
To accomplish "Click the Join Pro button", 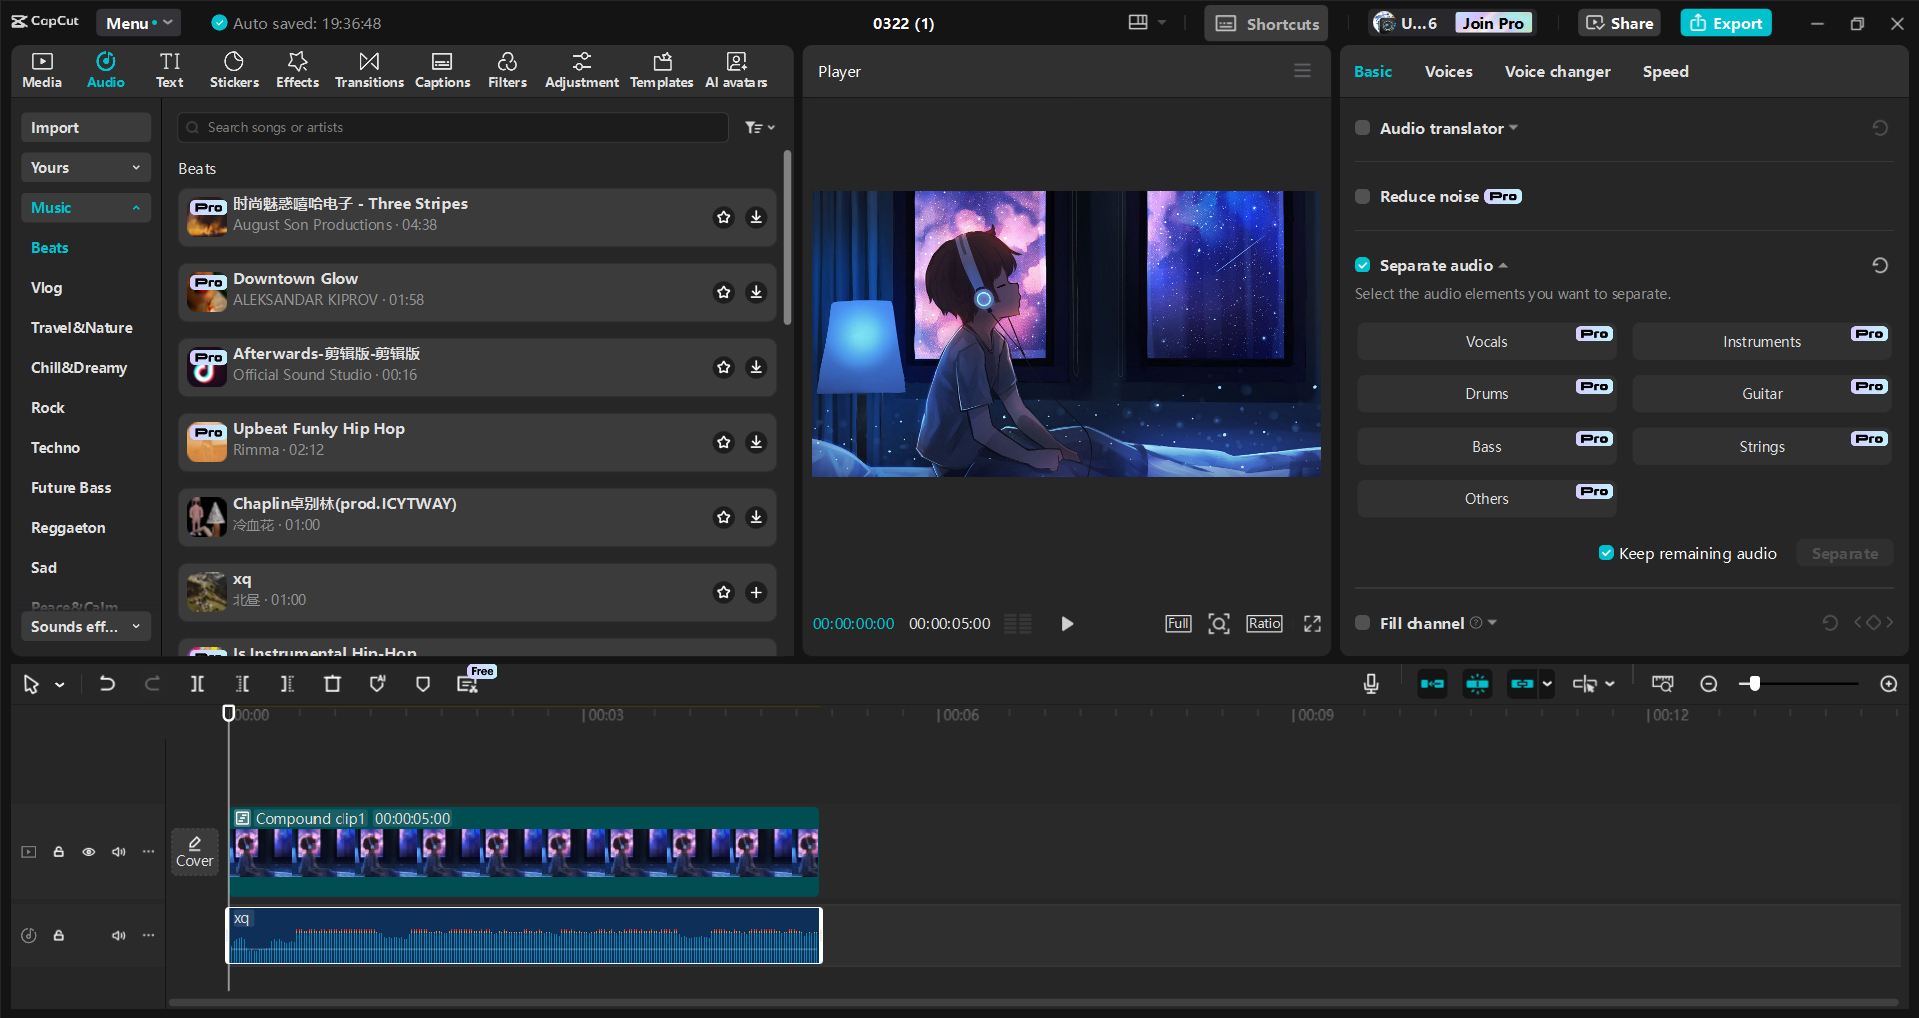I will 1492,22.
